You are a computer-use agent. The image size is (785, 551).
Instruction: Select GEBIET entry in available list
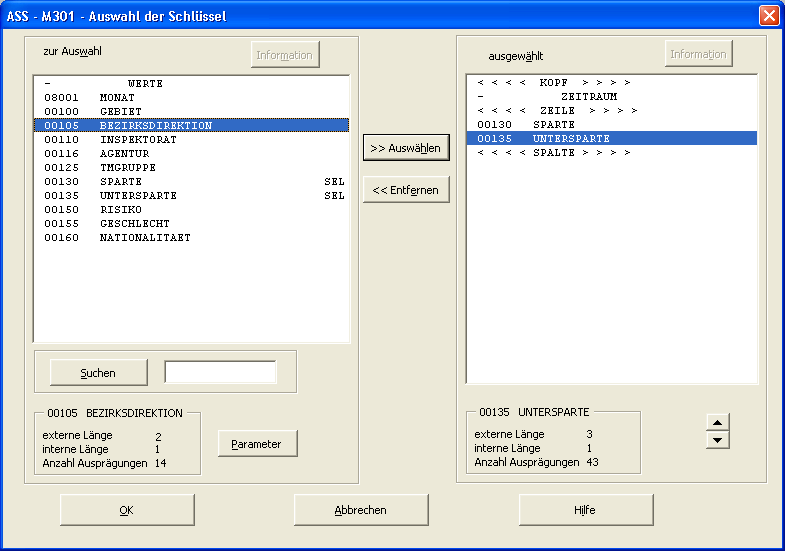coord(120,111)
